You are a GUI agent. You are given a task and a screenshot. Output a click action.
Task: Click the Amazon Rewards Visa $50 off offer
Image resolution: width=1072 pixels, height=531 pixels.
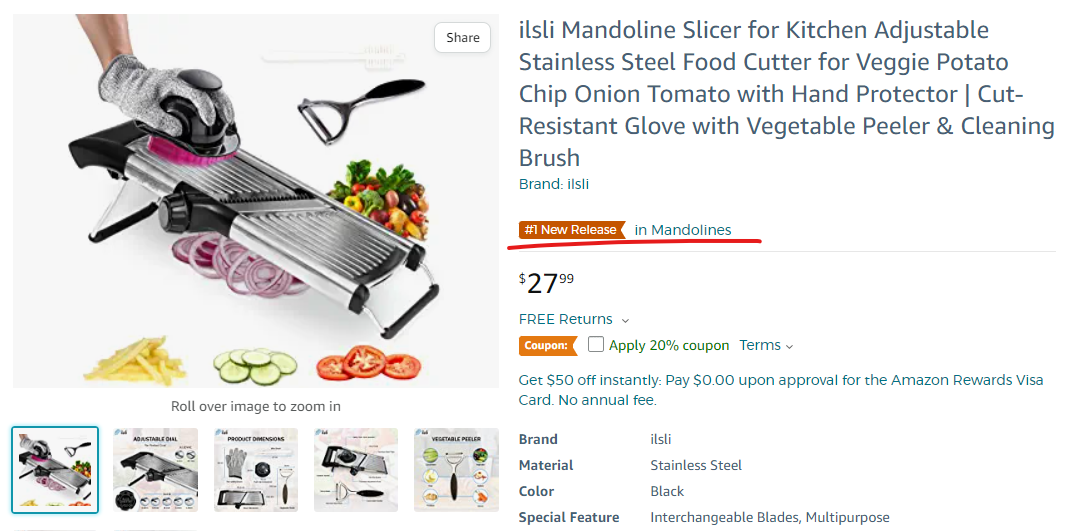point(780,390)
